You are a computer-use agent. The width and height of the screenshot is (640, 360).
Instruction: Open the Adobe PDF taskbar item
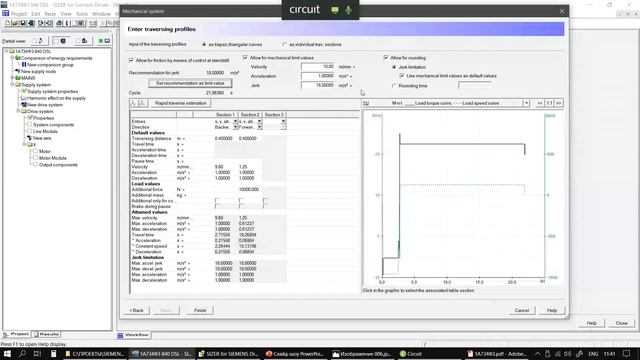pyautogui.click(x=497, y=353)
